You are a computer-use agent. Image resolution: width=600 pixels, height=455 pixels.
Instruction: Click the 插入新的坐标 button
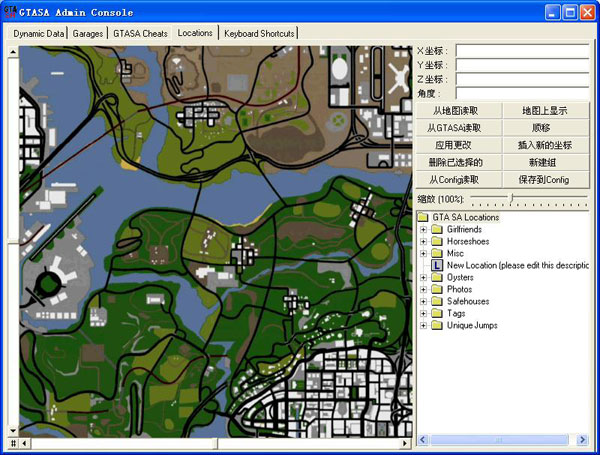pyautogui.click(x=546, y=145)
